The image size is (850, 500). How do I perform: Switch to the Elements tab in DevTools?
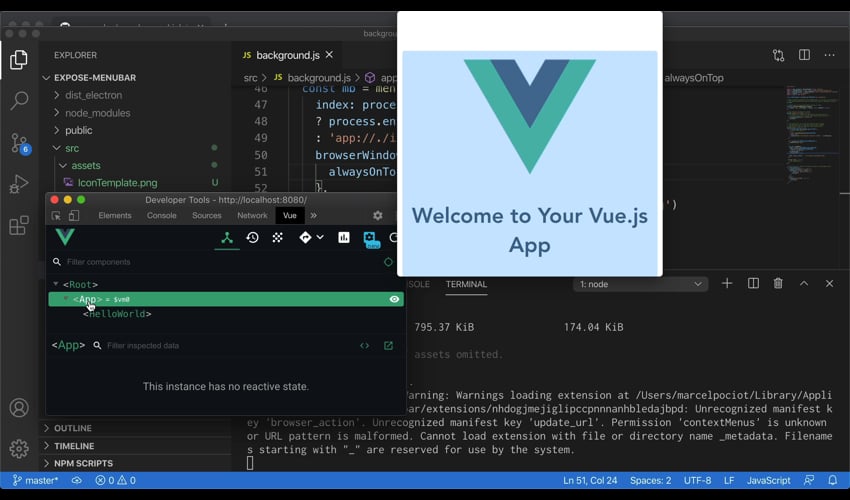click(115, 216)
